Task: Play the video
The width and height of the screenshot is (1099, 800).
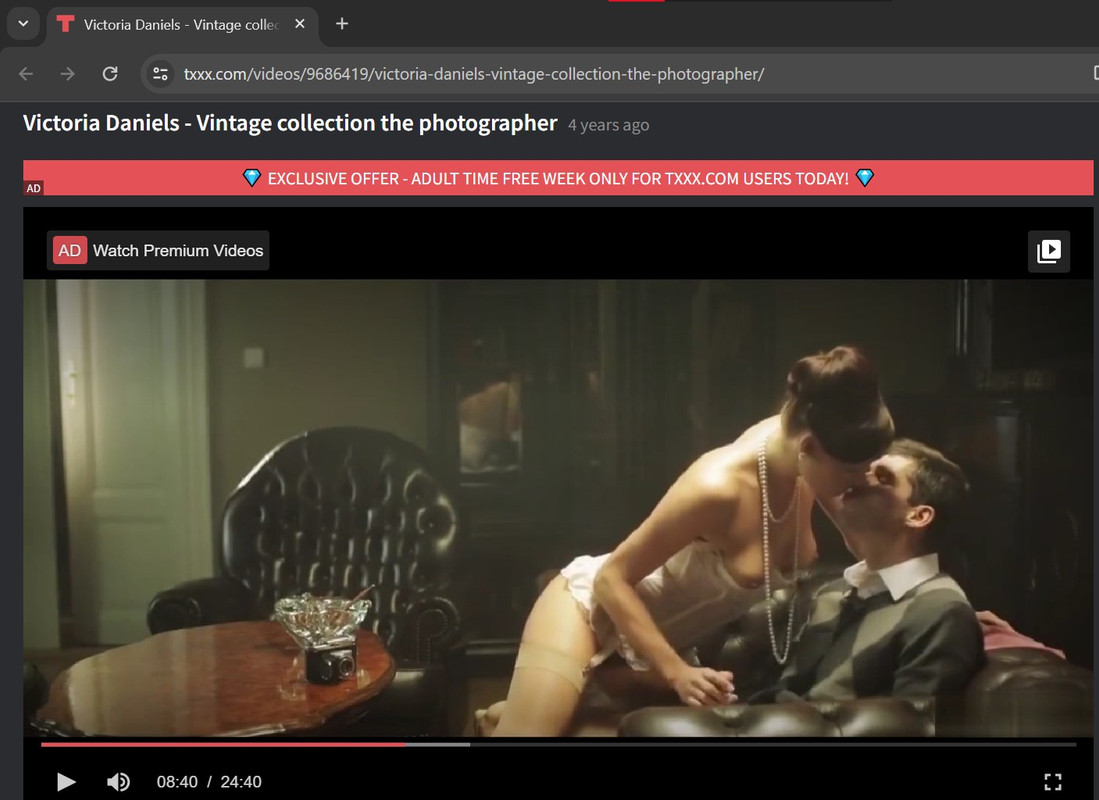Action: [x=66, y=781]
